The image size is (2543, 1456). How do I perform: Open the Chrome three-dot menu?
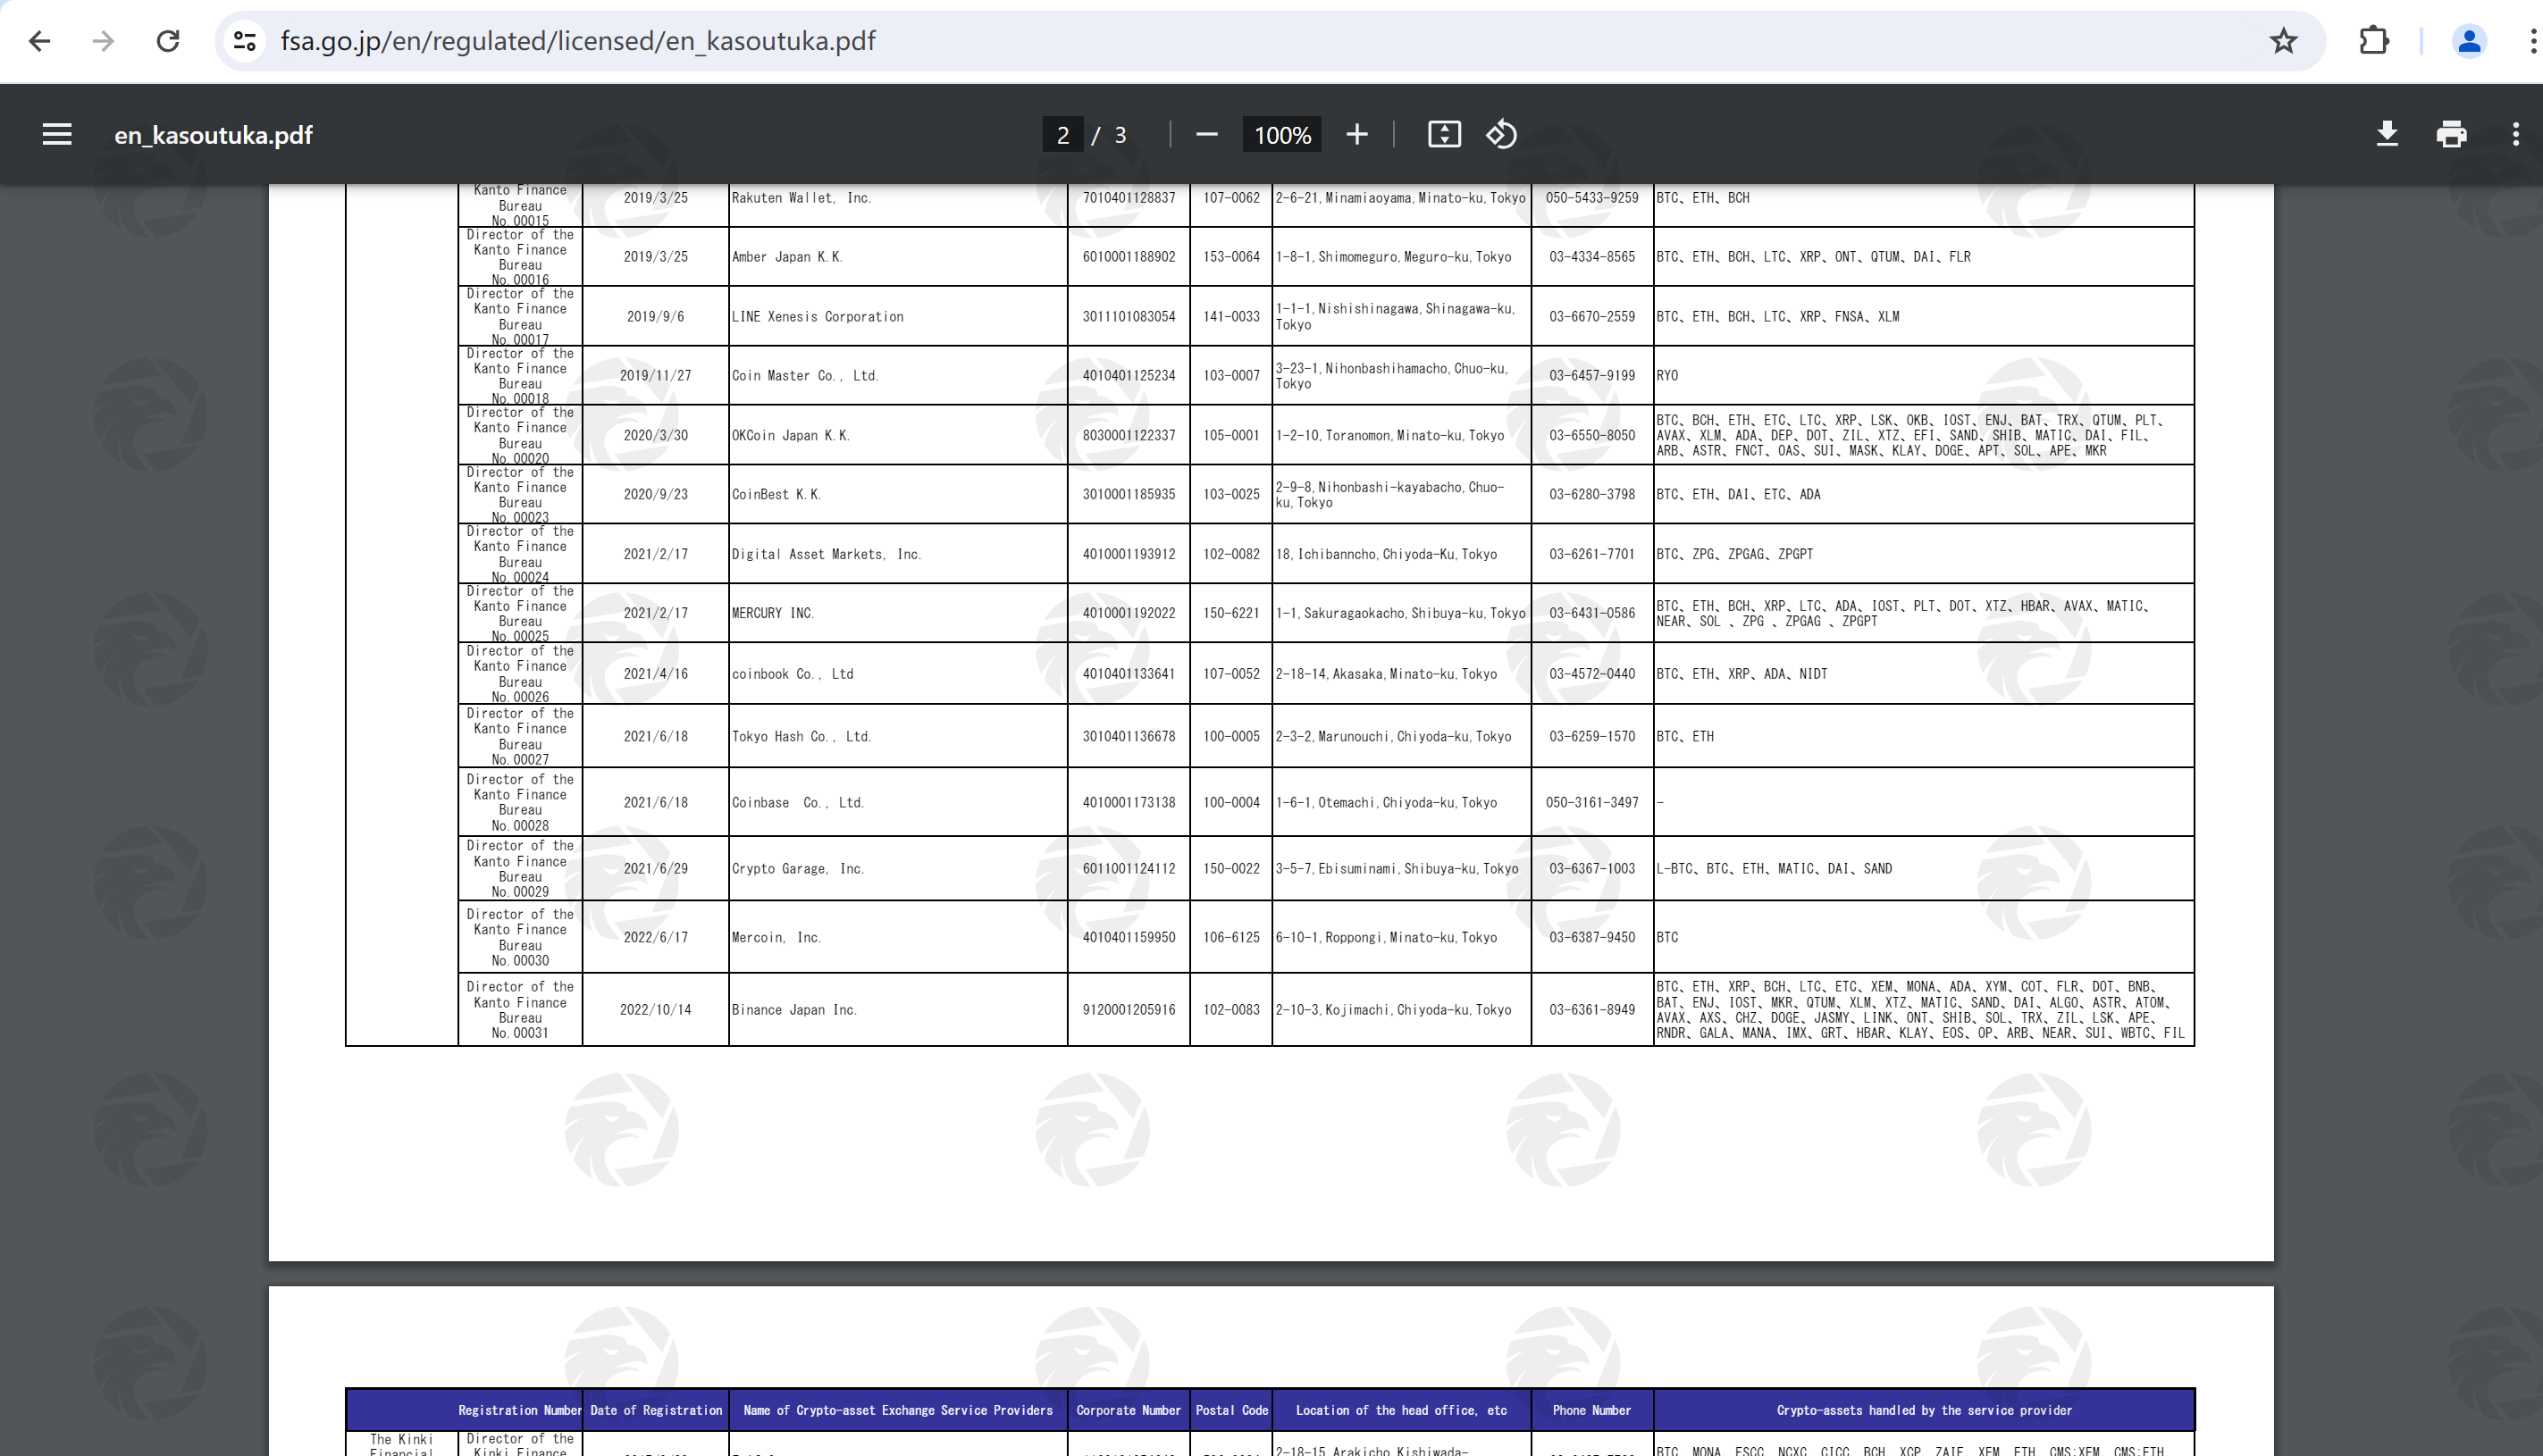2531,41
